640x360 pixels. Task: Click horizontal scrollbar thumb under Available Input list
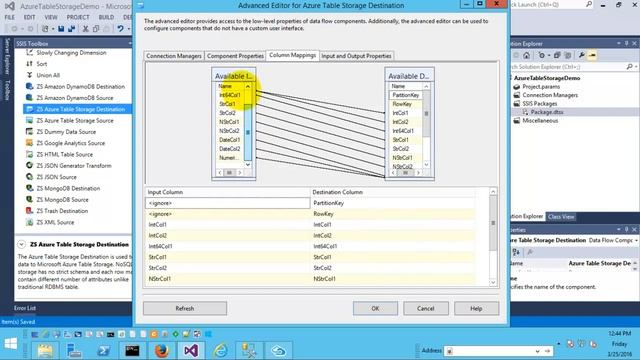[x=229, y=173]
